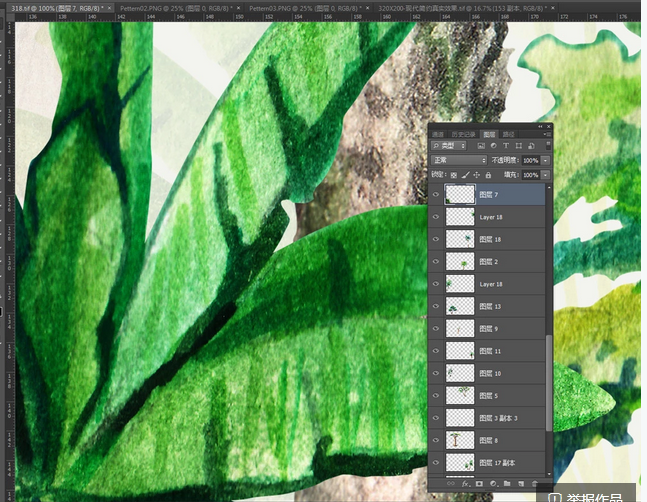
Task: Toggle visibility of 图层 13 layer
Action: pos(436,307)
